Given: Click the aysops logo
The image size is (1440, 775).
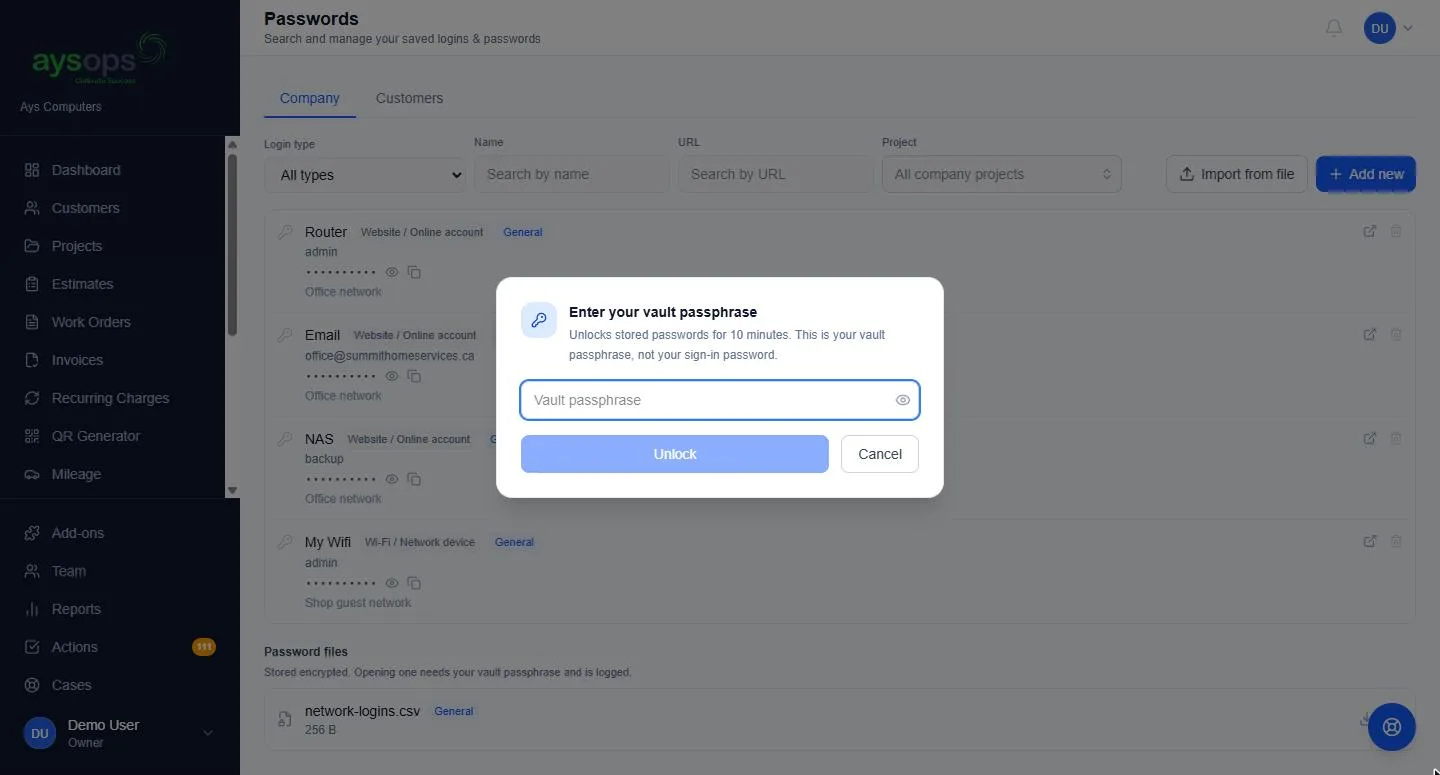Looking at the screenshot, I should (x=99, y=60).
